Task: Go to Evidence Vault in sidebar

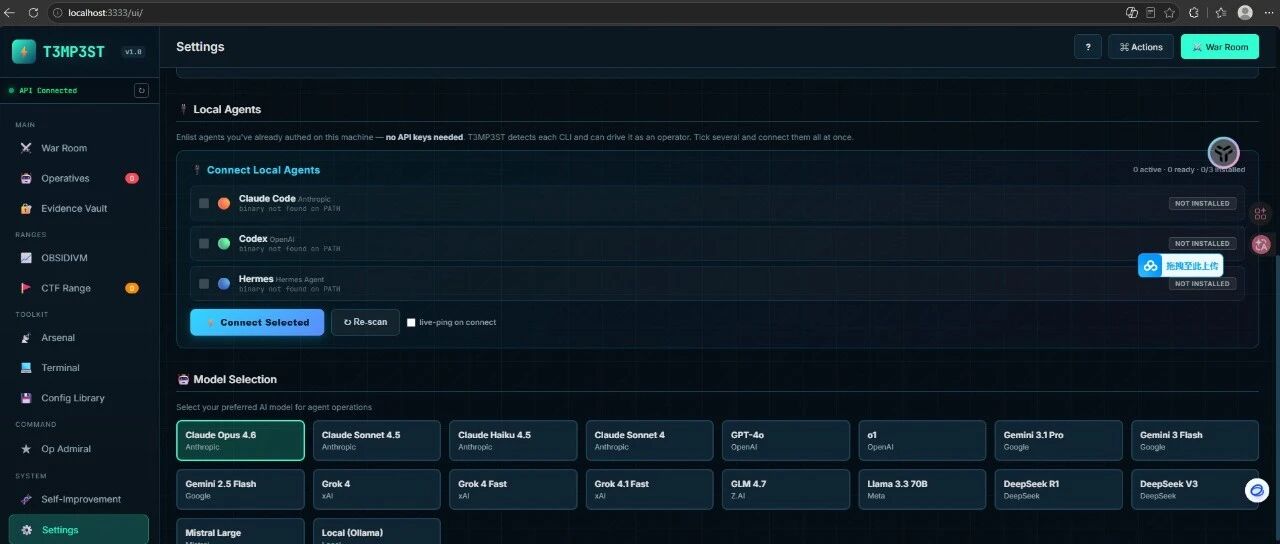Action: [x=79, y=208]
